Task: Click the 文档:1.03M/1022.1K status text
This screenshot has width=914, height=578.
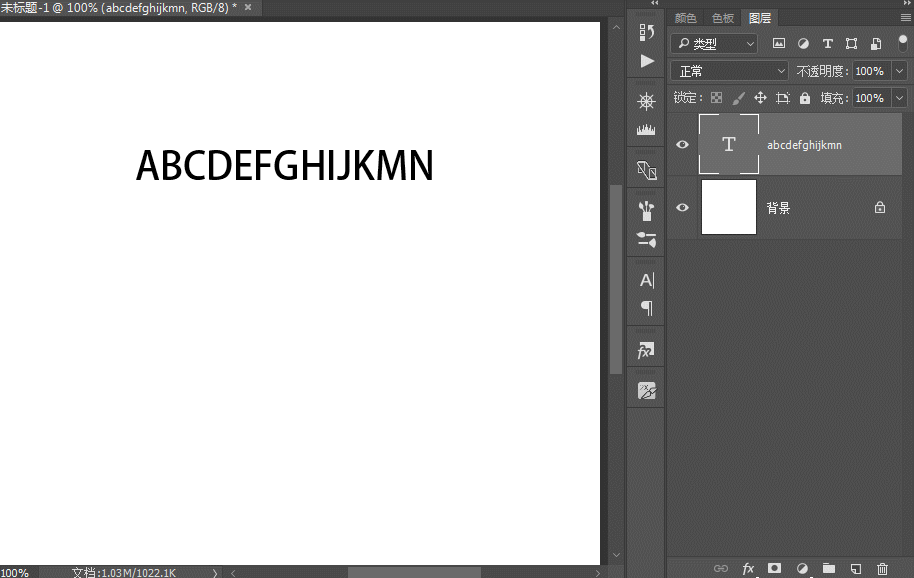Action: [x=124, y=573]
